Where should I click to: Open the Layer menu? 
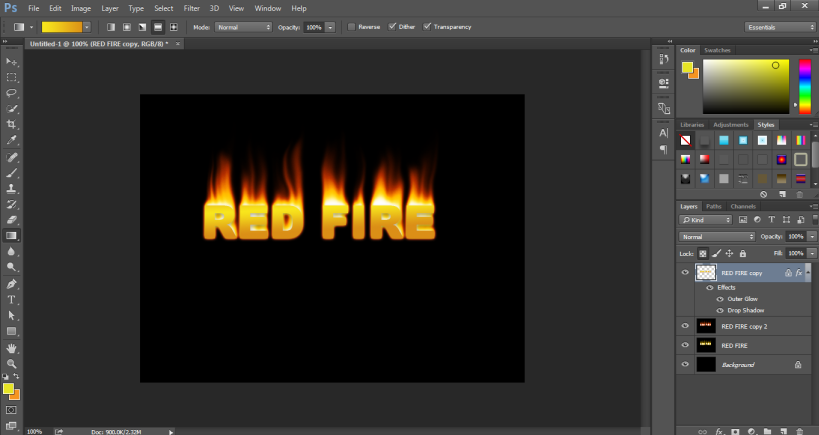click(x=110, y=8)
